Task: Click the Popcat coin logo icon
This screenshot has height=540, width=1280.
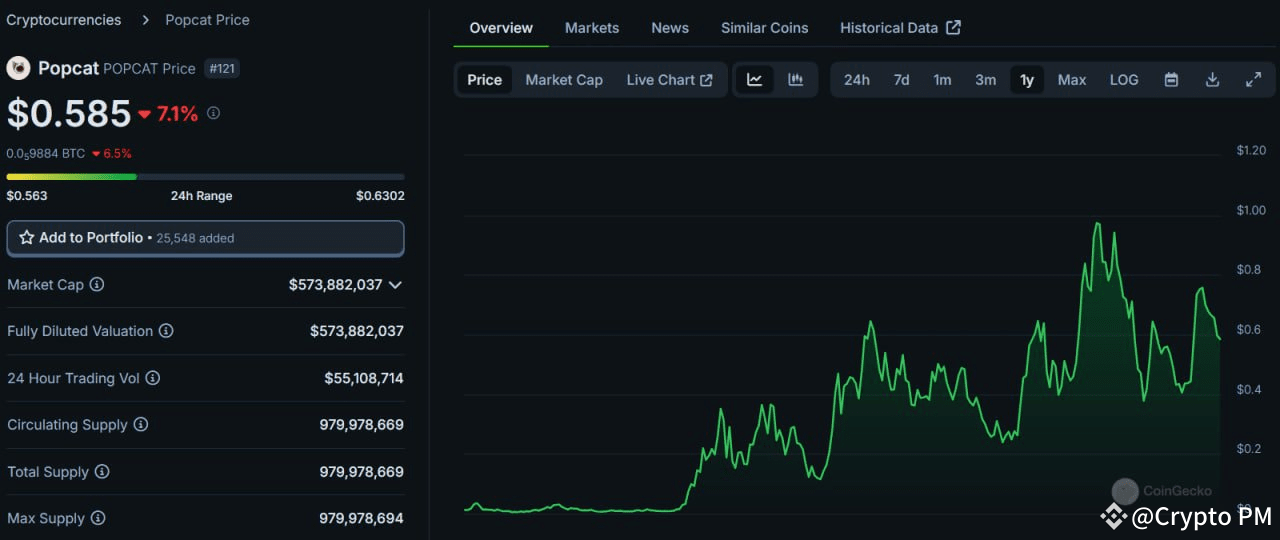Action: [18, 68]
